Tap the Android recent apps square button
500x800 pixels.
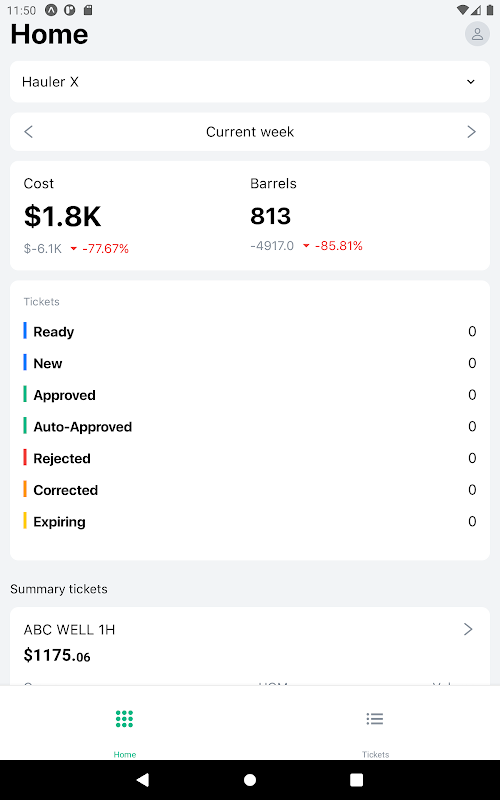pyautogui.click(x=357, y=780)
